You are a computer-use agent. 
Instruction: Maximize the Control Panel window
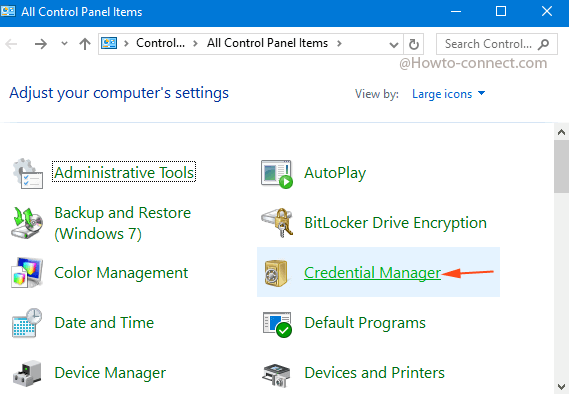(501, 12)
